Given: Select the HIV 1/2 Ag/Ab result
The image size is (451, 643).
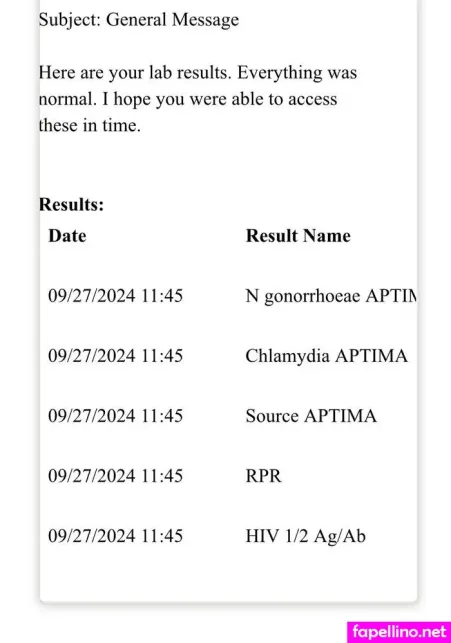Looking at the screenshot, I should point(305,536).
